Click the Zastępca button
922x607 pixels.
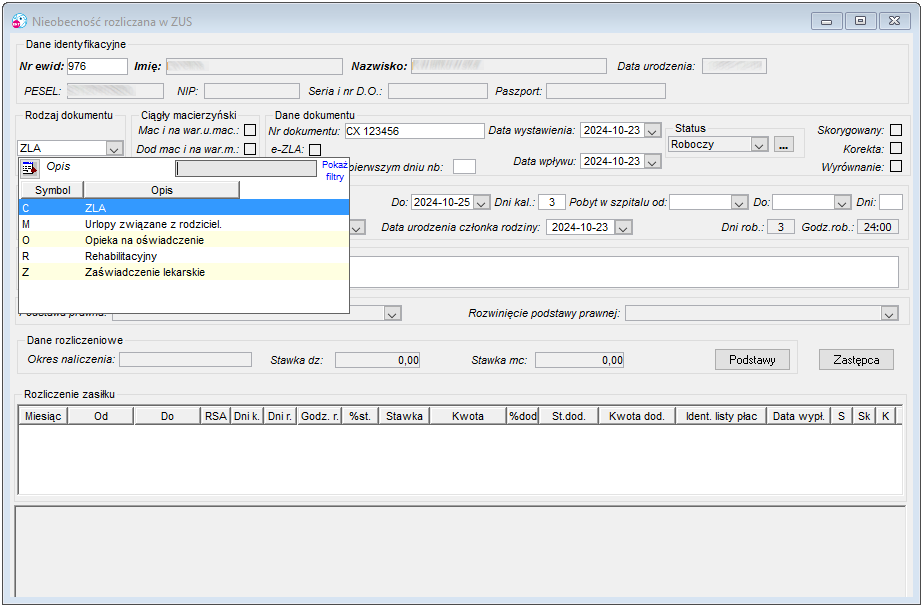[x=856, y=360]
